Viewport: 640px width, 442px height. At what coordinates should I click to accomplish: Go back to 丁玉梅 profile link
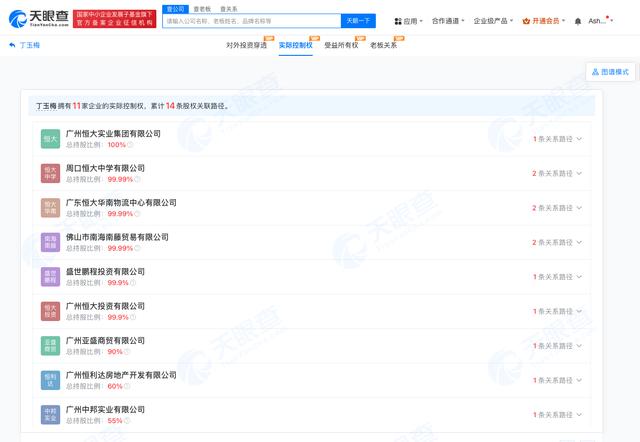tap(29, 45)
